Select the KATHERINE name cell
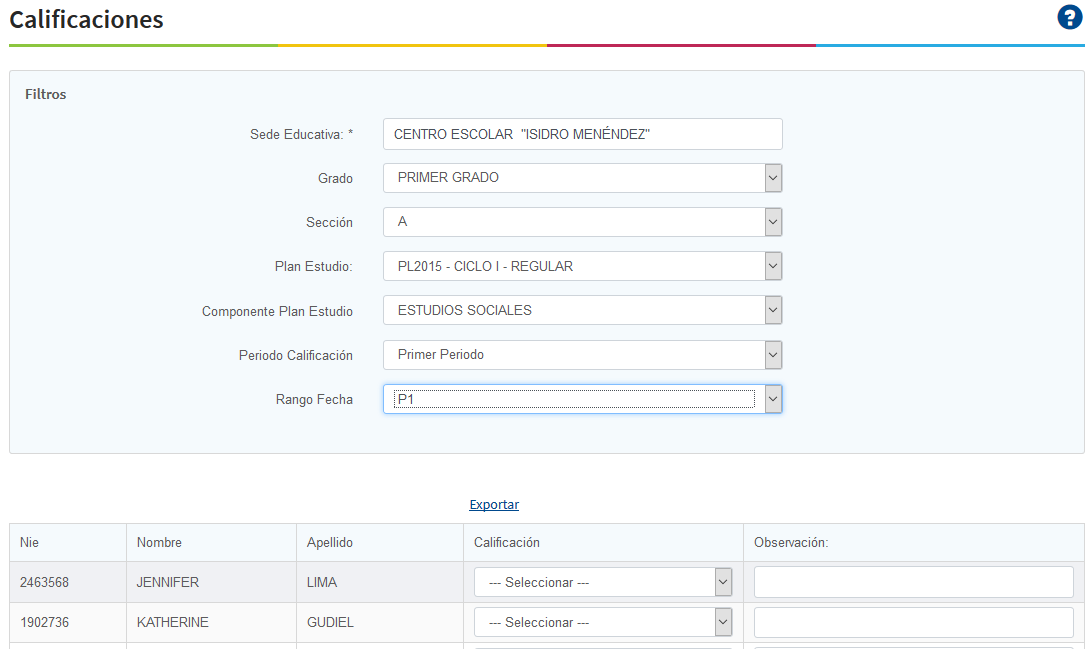This screenshot has height=649, width=1091. [x=173, y=622]
